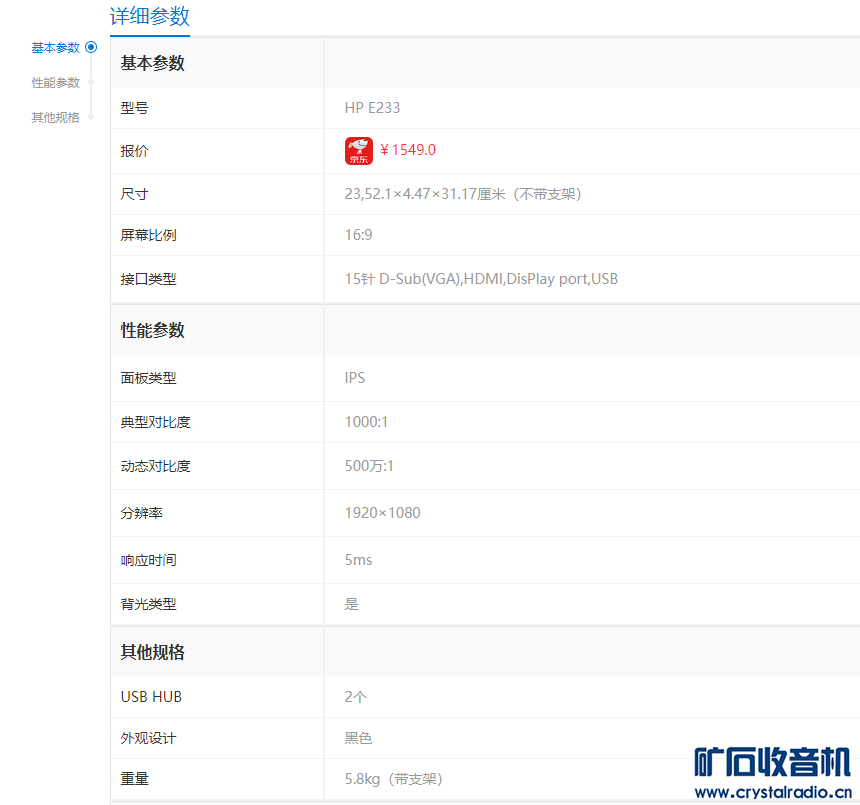860x805 pixels.
Task: Select the 1000:1 contrast value
Action: coord(366,422)
